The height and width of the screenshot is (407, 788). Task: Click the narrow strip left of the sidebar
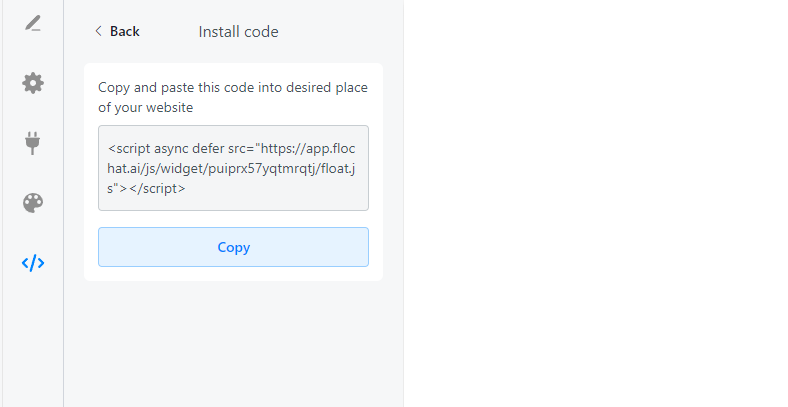point(1,204)
